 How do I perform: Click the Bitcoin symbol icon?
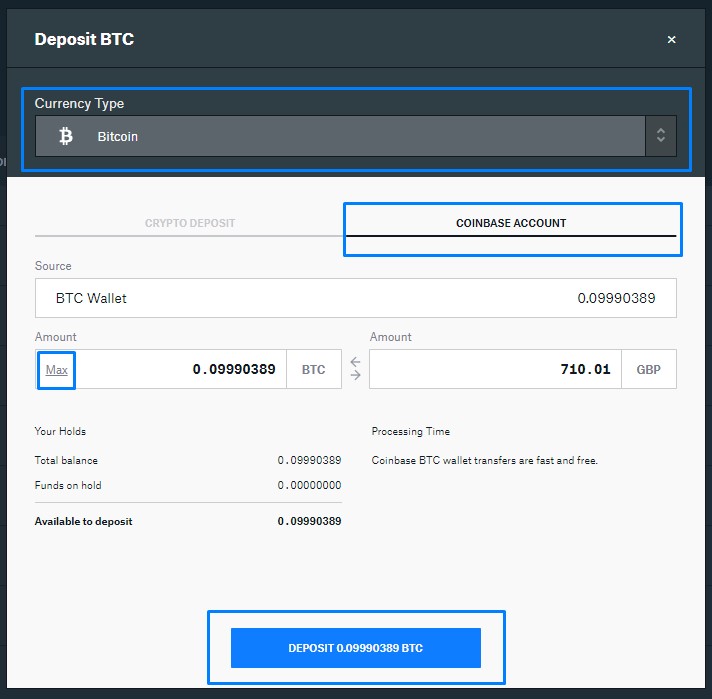pyautogui.click(x=66, y=136)
